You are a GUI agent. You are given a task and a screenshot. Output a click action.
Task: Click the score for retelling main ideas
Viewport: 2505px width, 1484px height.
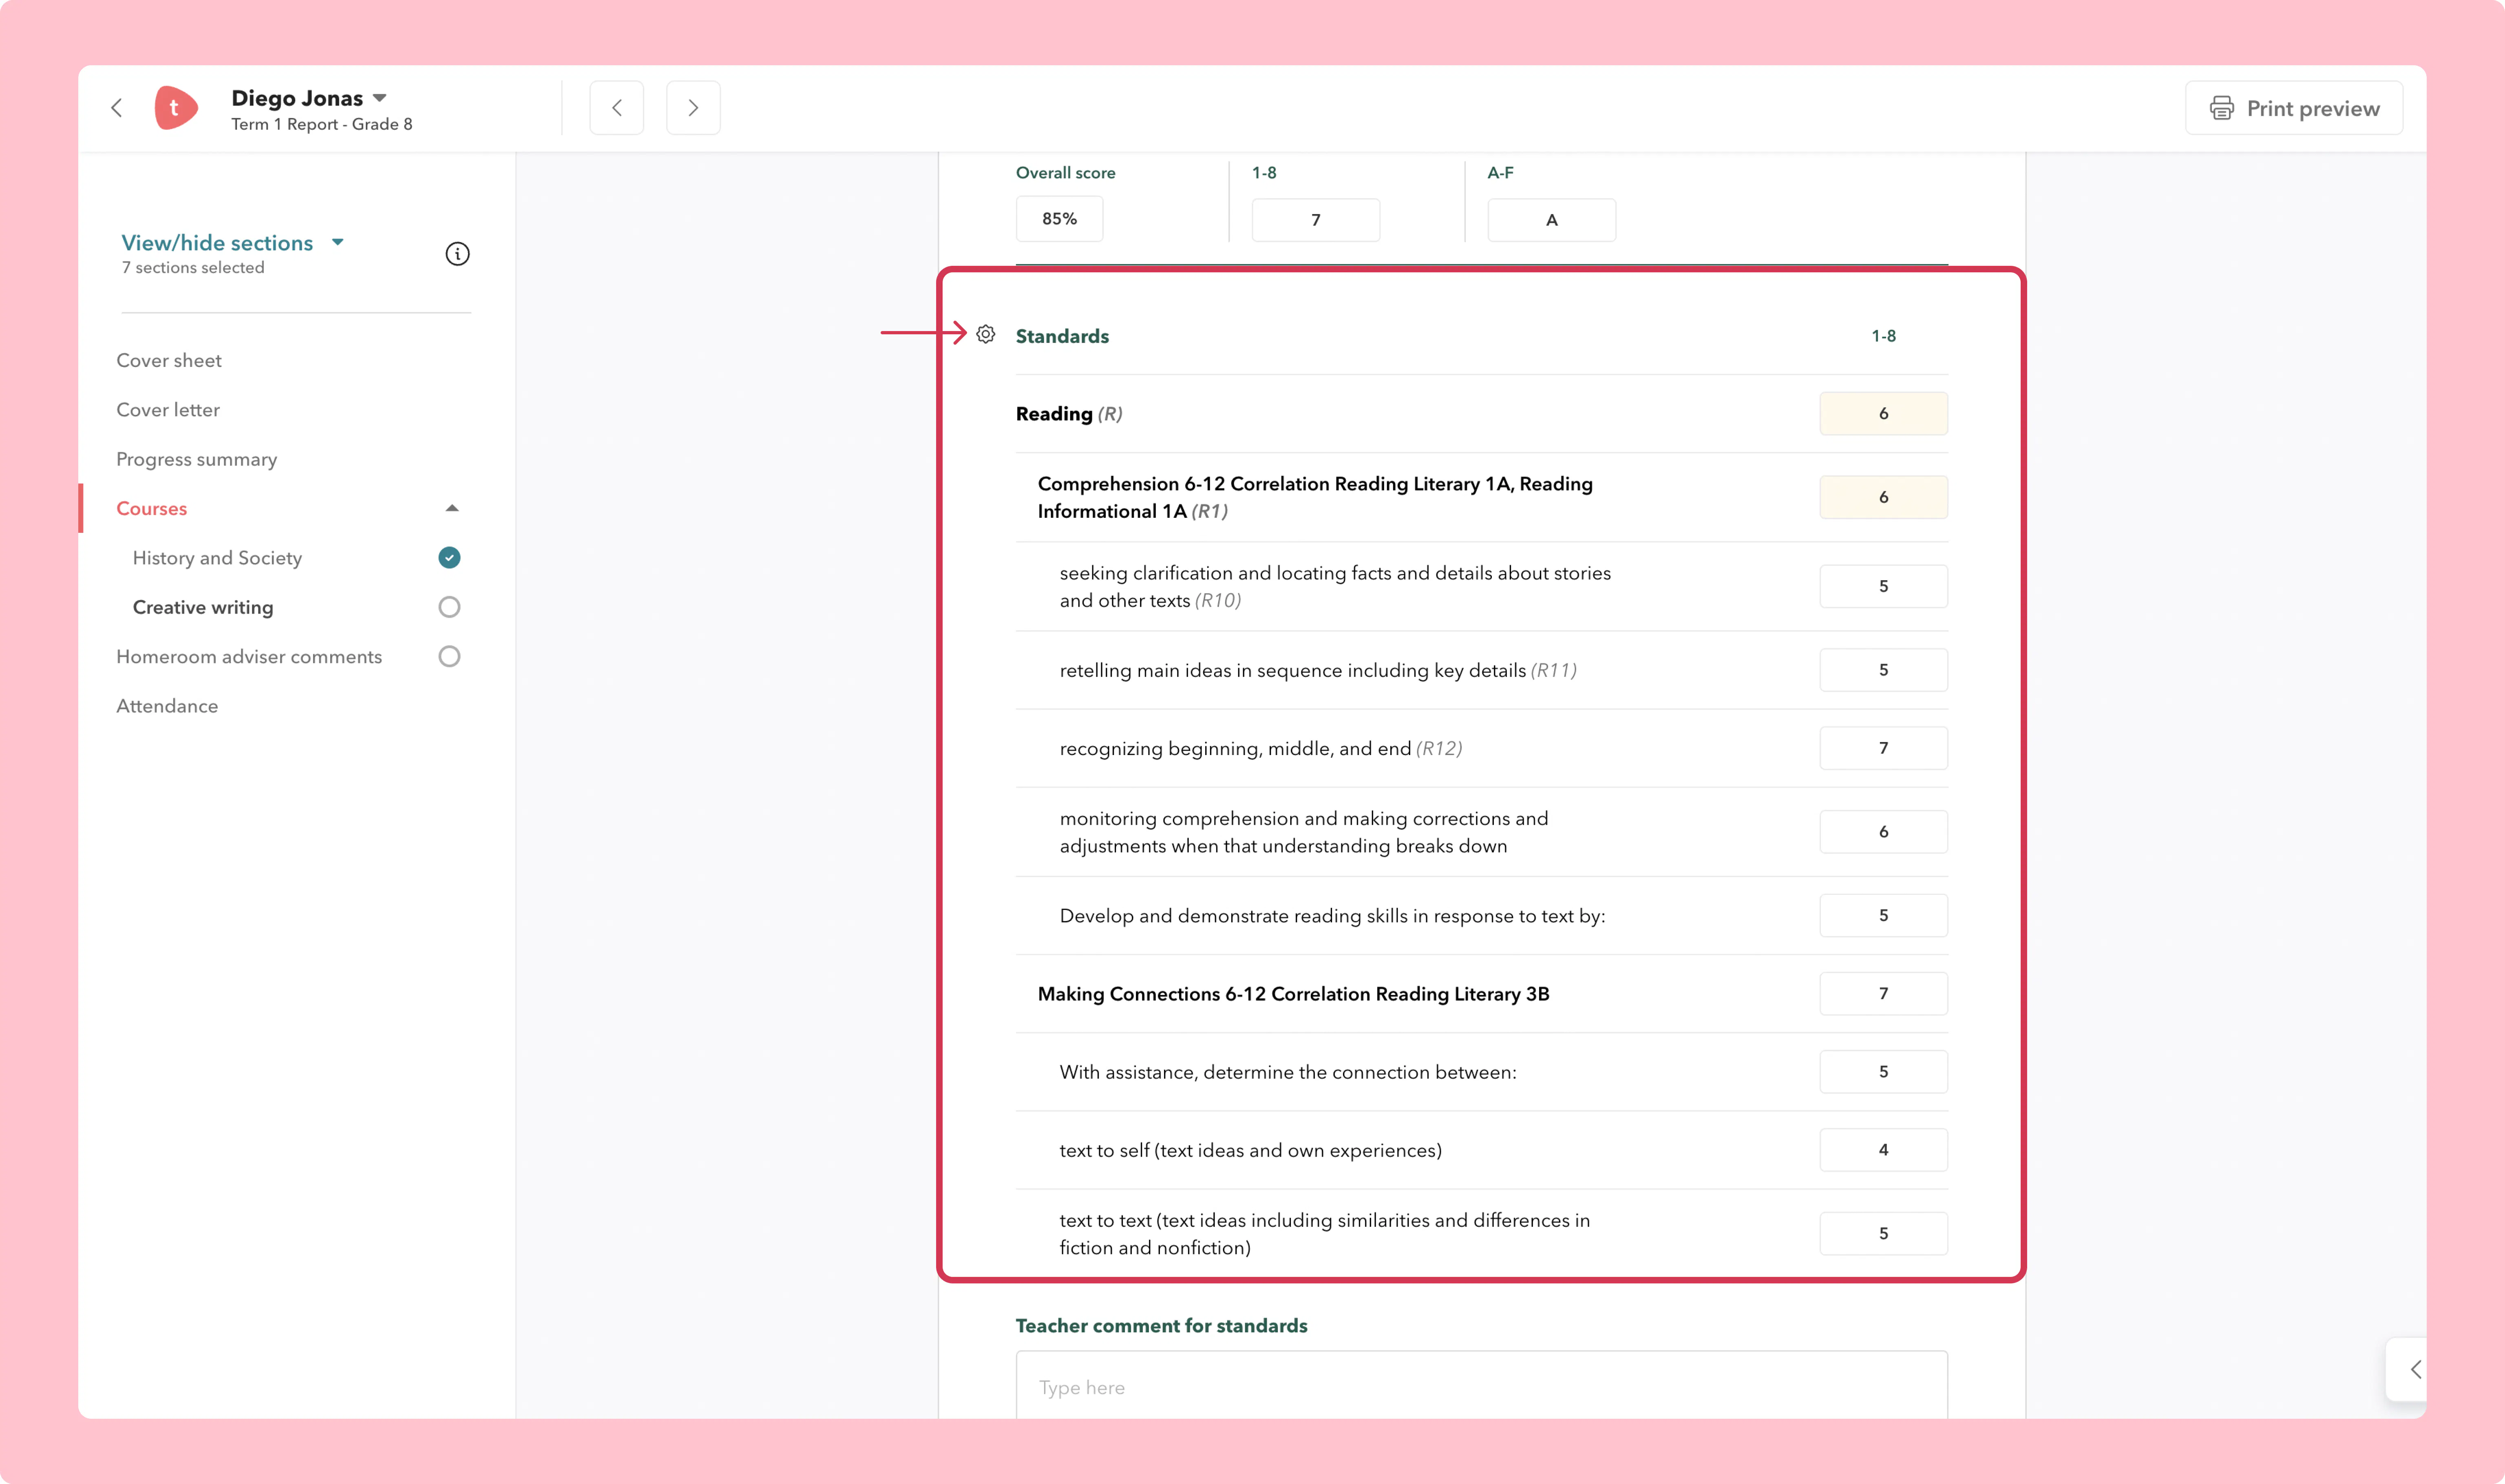click(1884, 670)
